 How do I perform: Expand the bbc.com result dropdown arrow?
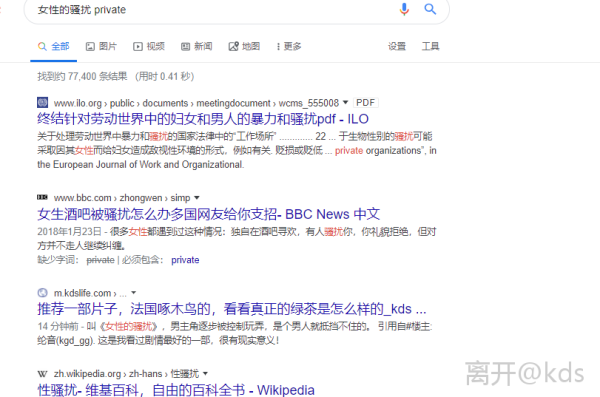[x=197, y=198]
